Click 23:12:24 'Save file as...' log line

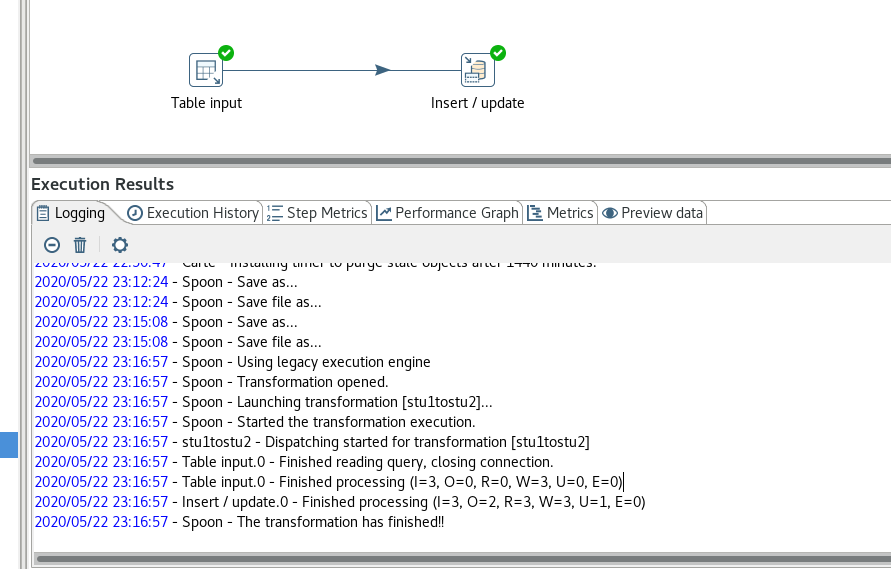(x=178, y=302)
